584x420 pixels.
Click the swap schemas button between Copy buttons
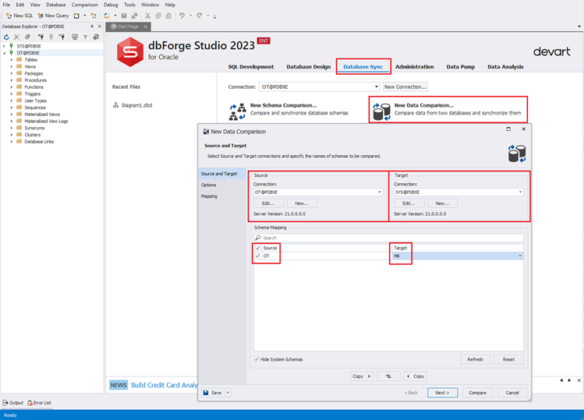388,376
